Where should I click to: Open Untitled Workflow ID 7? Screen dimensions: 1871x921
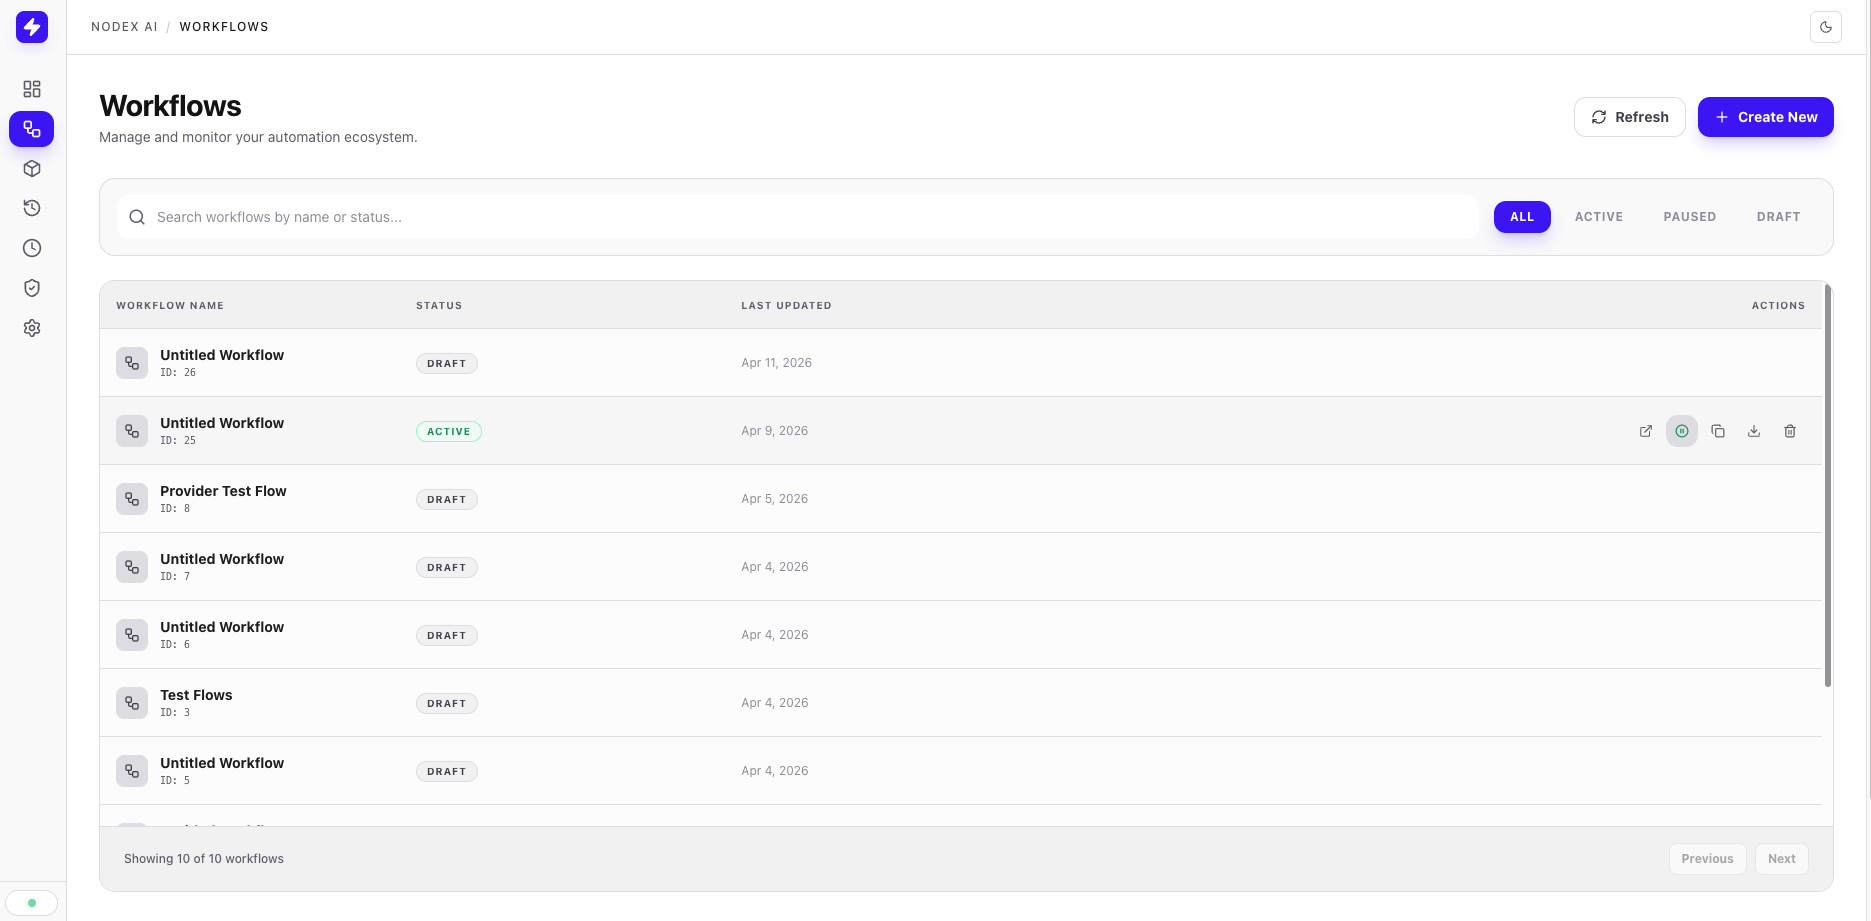[x=222, y=559]
